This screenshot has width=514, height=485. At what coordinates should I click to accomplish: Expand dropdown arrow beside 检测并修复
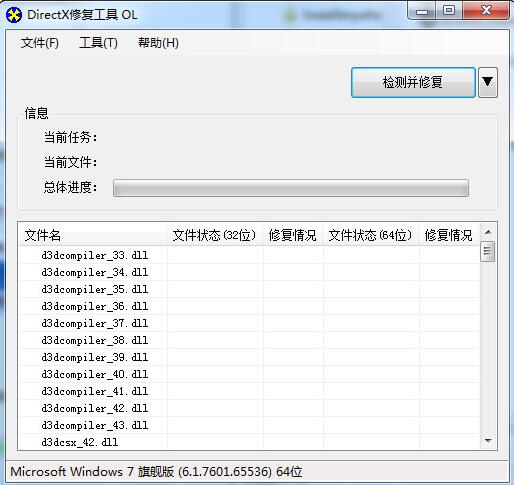pyautogui.click(x=488, y=82)
